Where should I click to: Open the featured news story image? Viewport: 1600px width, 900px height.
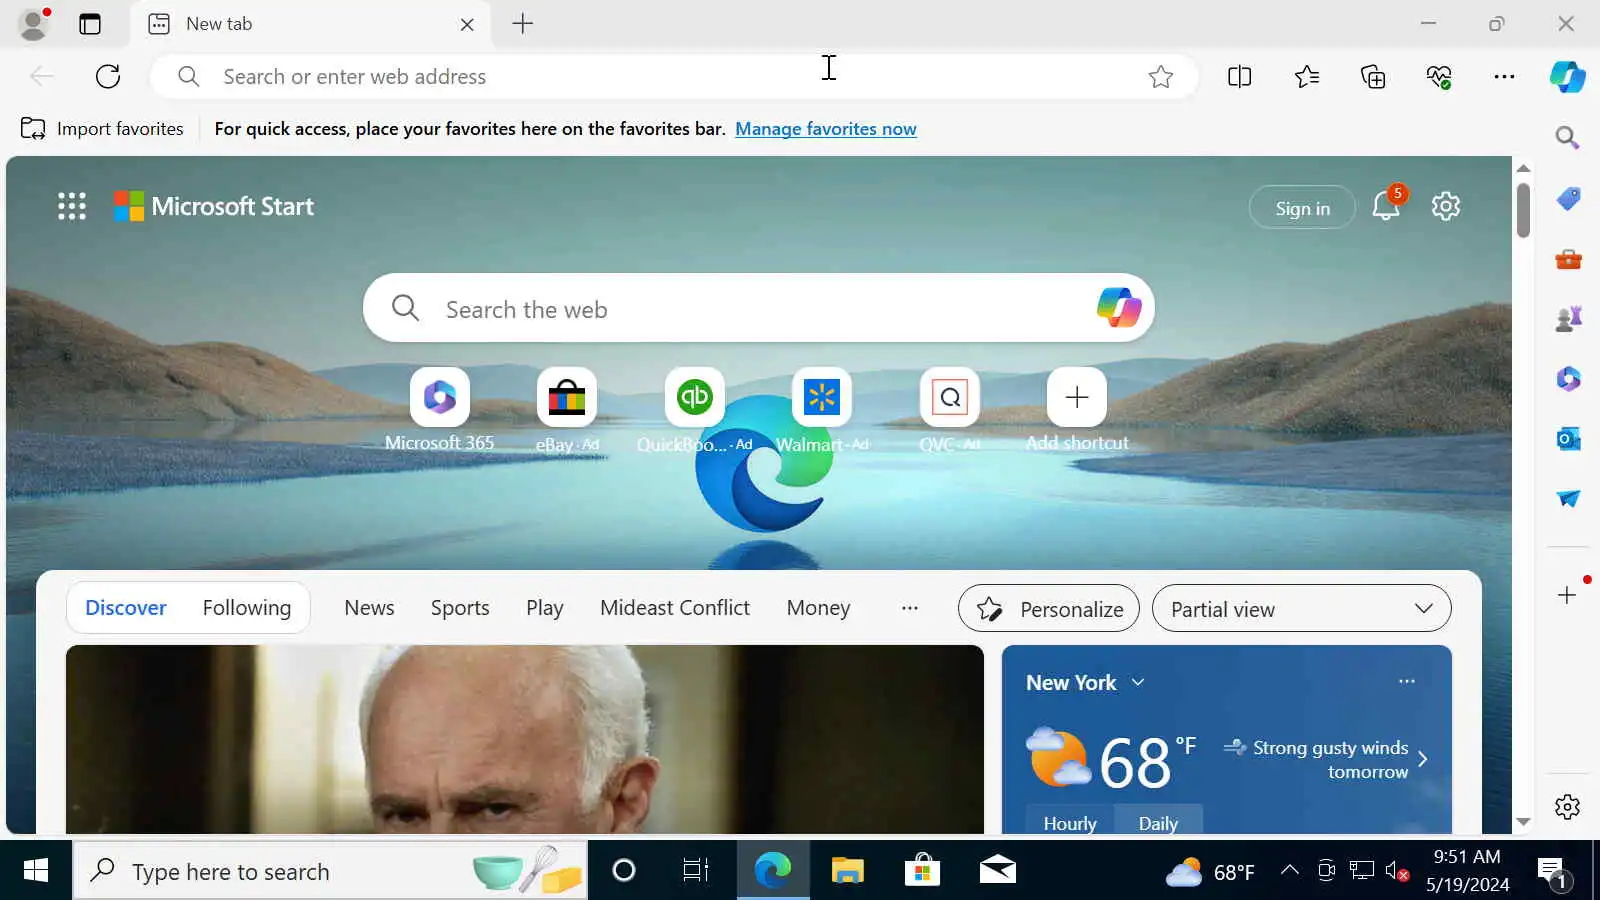(x=525, y=739)
